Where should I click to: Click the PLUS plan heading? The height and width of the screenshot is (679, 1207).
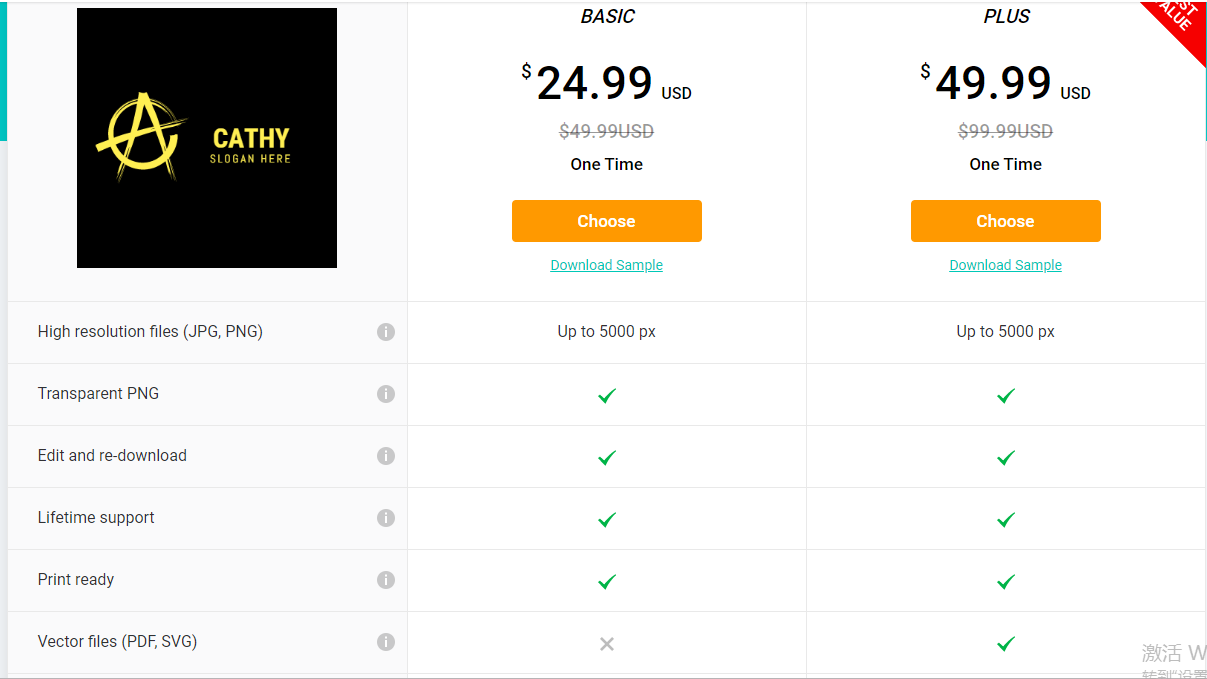click(1006, 17)
